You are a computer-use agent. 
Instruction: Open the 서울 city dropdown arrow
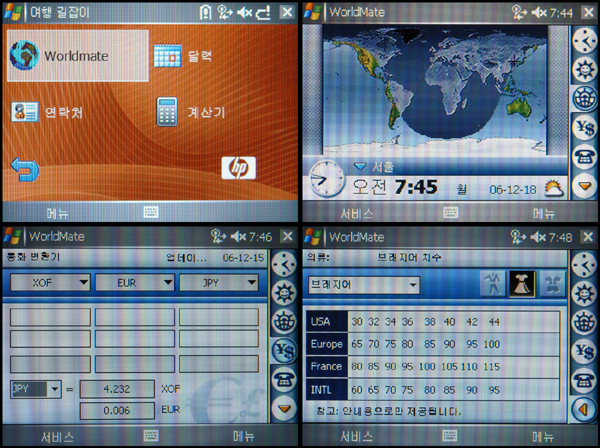(x=360, y=166)
